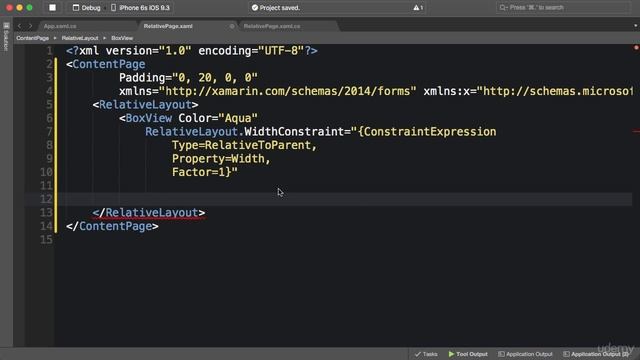Click the opening RelativeLayout tag
This screenshot has width=640, height=360.
tap(145, 104)
